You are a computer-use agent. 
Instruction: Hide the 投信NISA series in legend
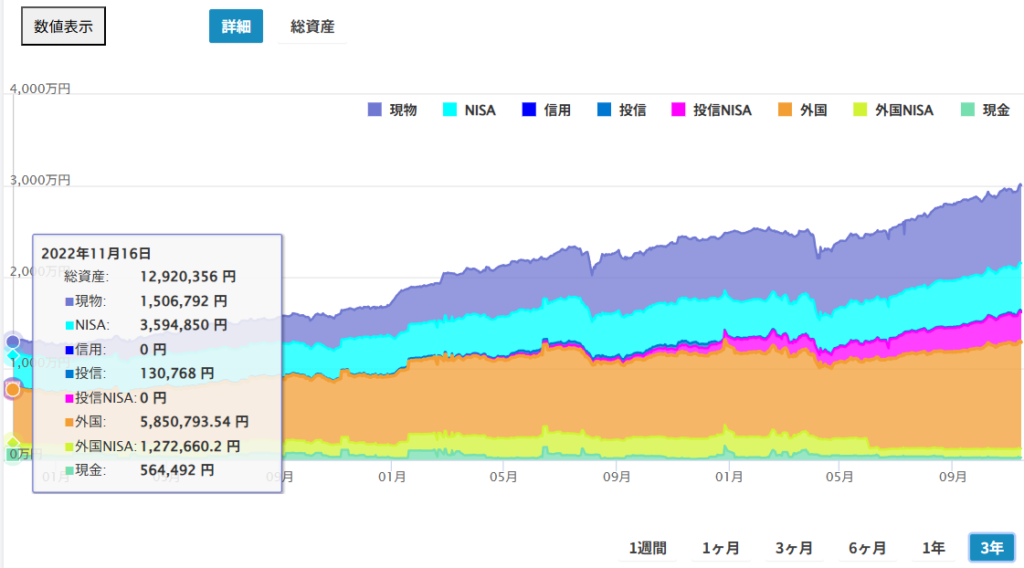tap(711, 110)
